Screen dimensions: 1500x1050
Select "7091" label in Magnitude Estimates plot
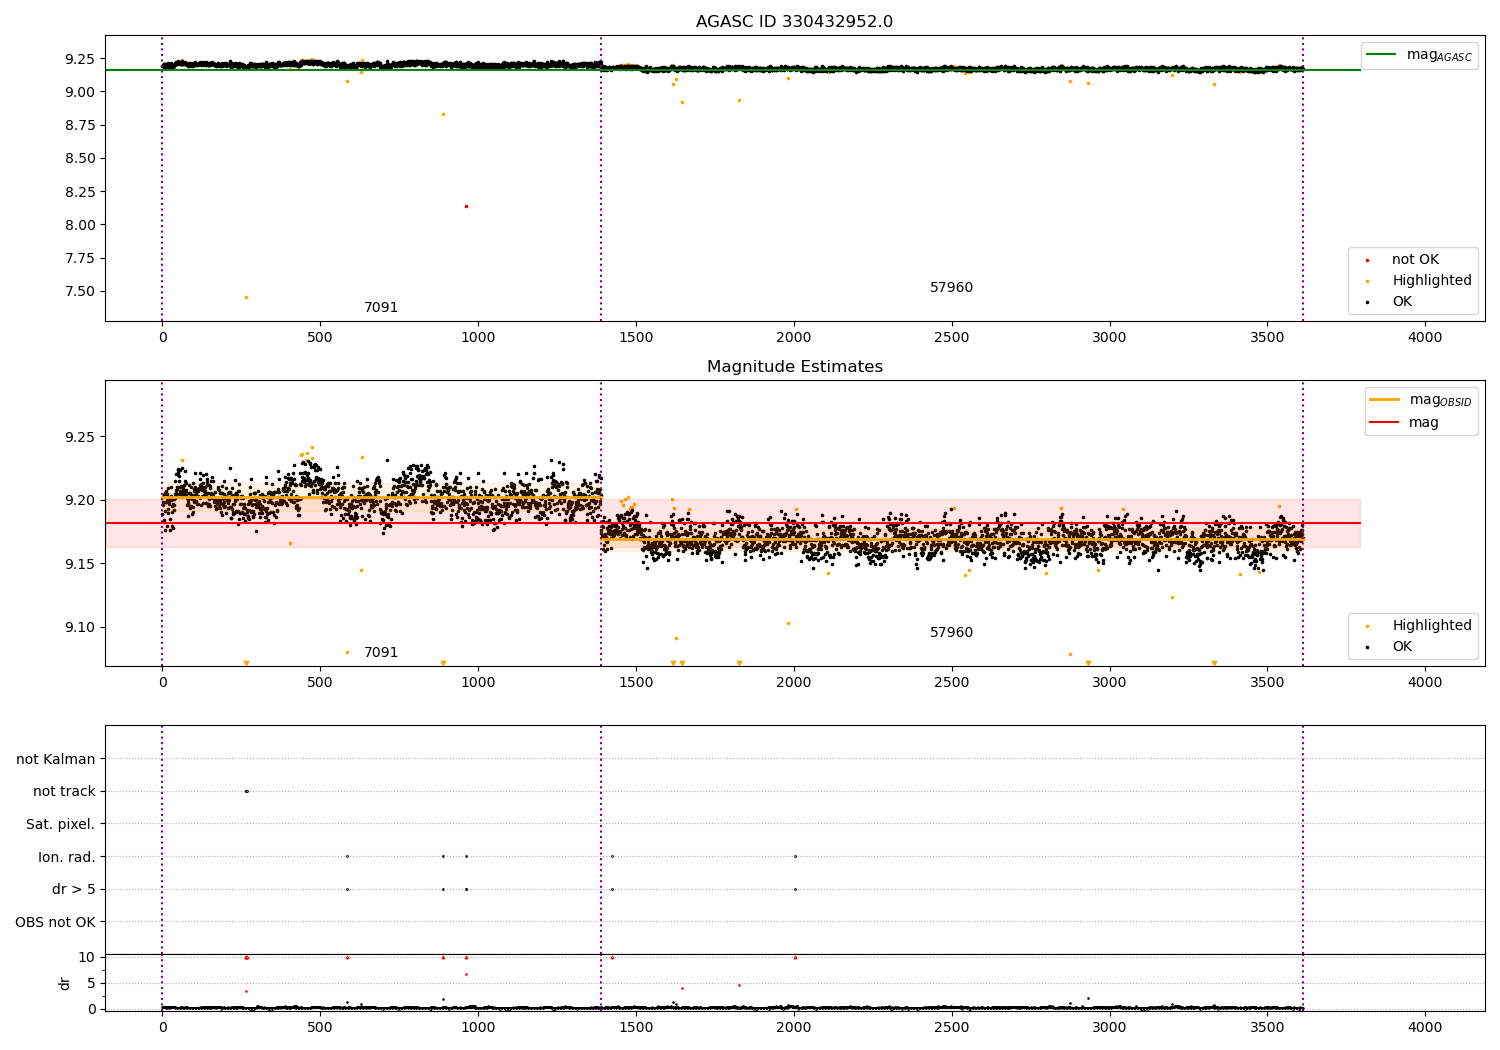pos(381,653)
